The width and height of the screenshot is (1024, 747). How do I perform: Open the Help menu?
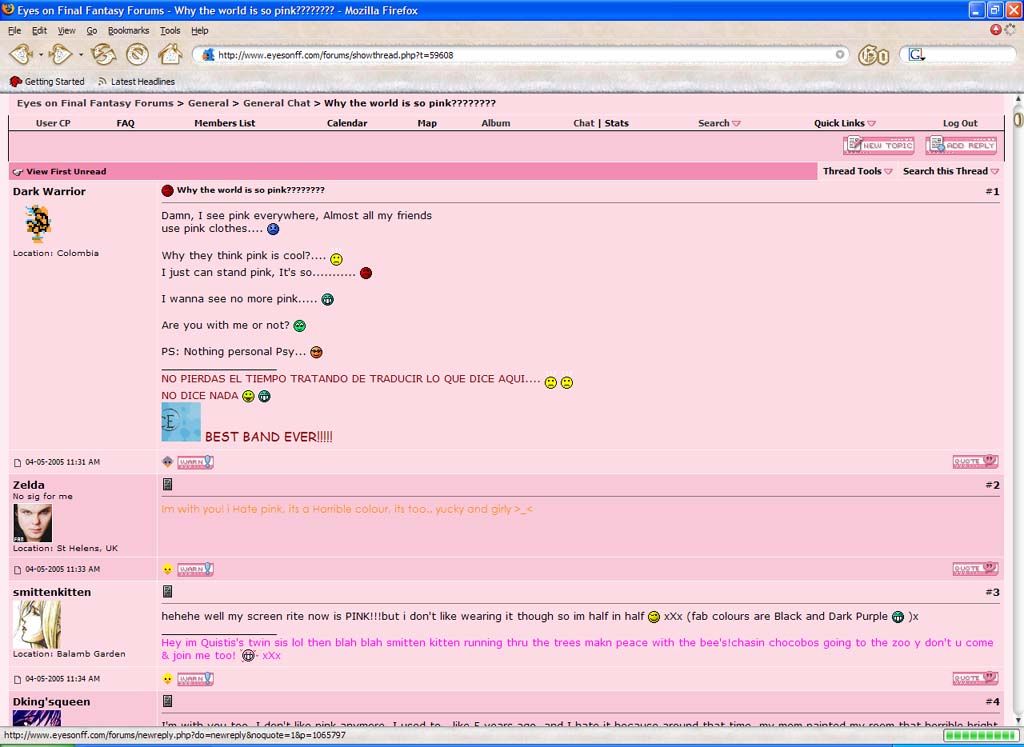tap(199, 31)
